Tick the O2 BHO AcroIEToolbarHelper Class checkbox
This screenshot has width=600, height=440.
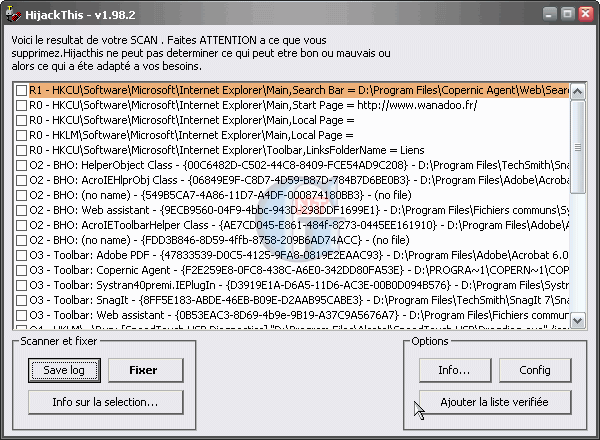(21, 225)
